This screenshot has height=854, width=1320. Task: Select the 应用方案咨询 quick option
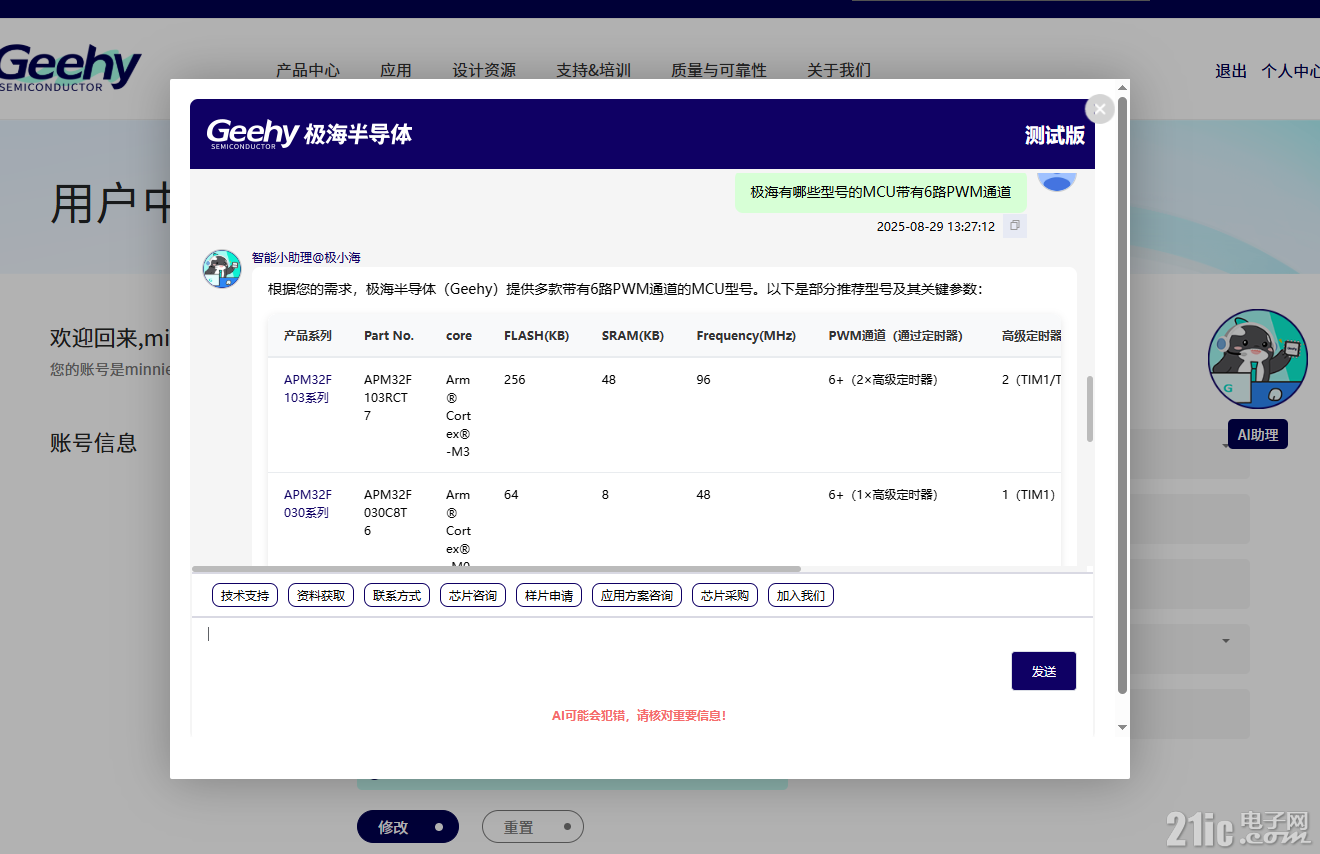(637, 596)
